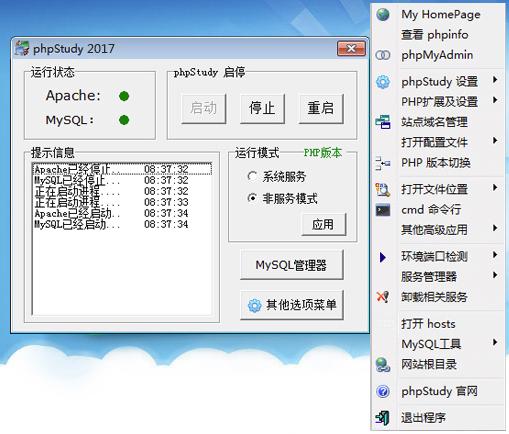
Task: Open the 其他选项菜单 button
Action: tap(291, 305)
